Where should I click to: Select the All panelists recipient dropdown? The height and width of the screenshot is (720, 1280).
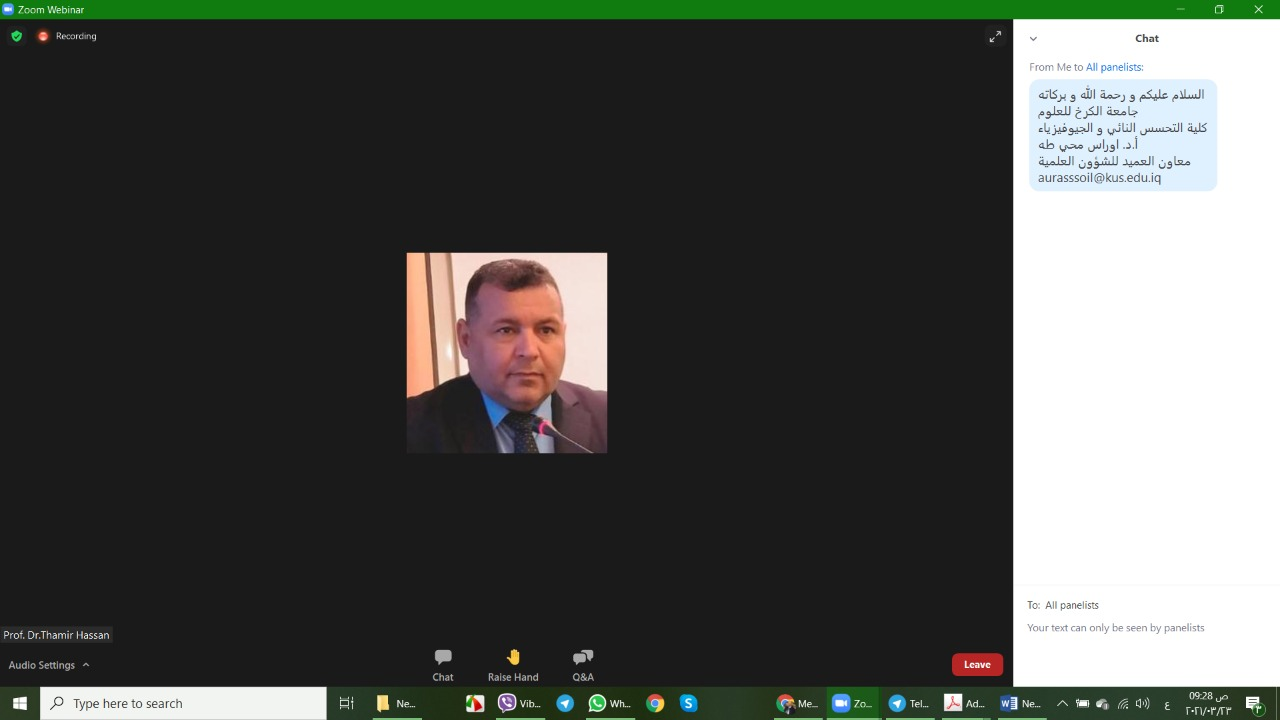coord(1071,605)
